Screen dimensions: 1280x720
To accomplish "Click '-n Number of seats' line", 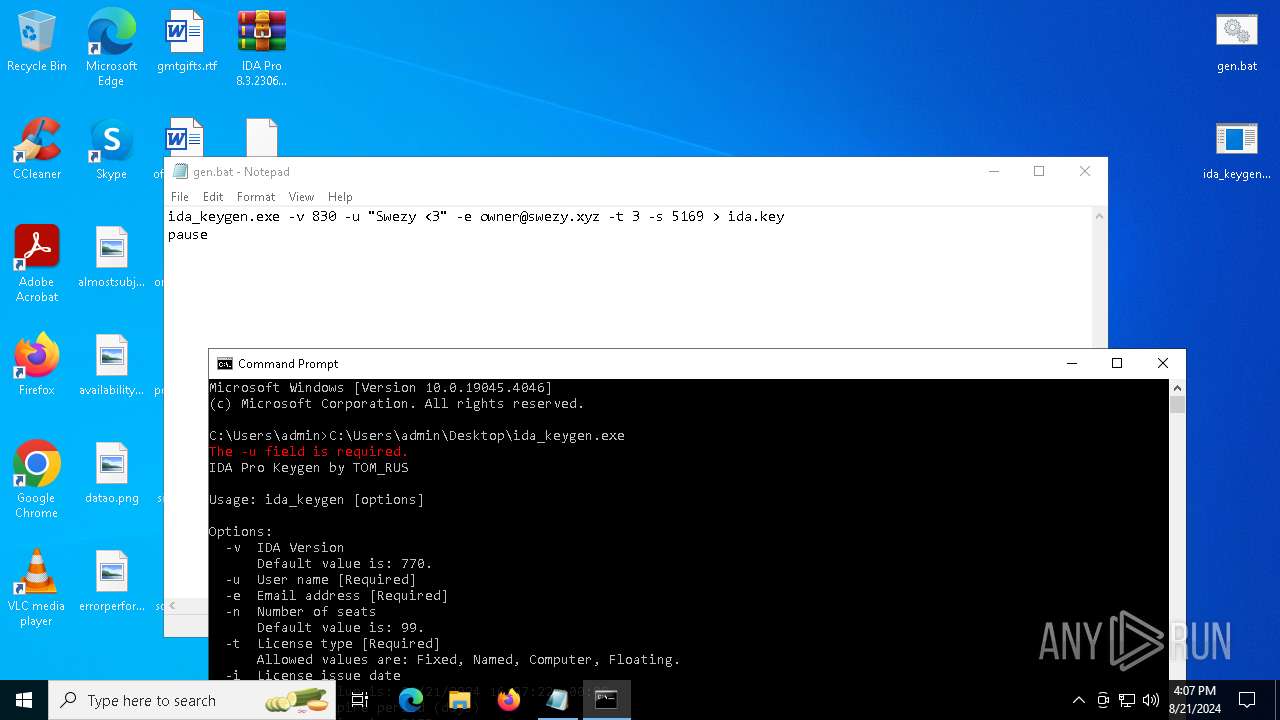I will pyautogui.click(x=300, y=612).
